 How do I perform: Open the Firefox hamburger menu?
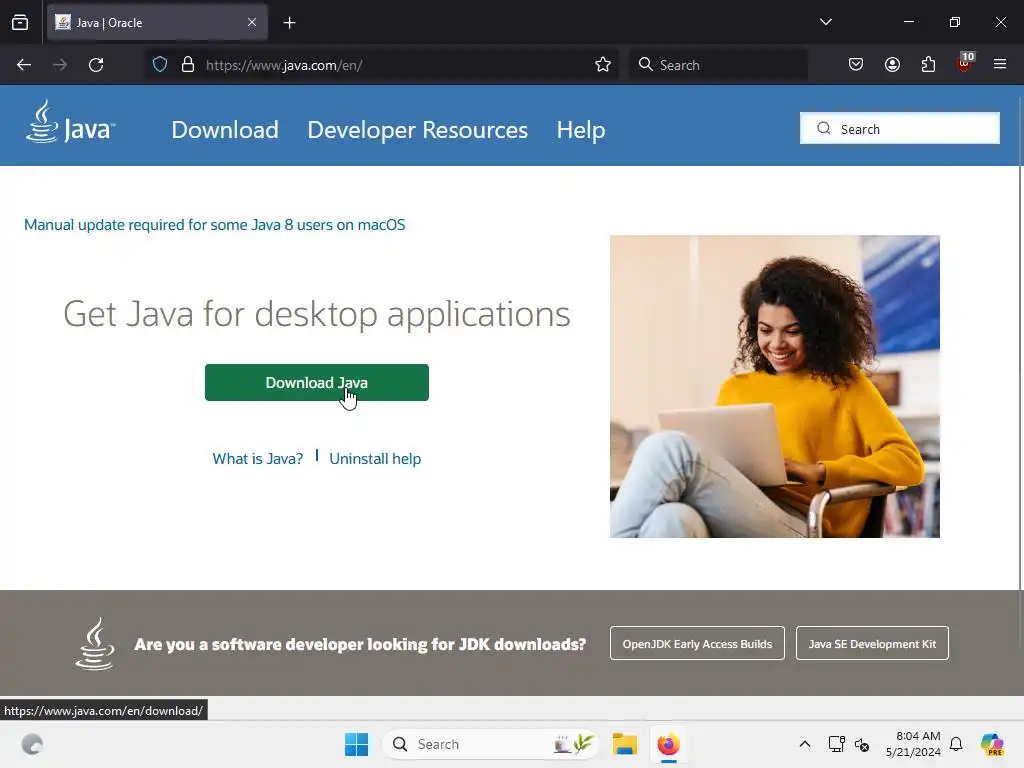[x=1000, y=64]
